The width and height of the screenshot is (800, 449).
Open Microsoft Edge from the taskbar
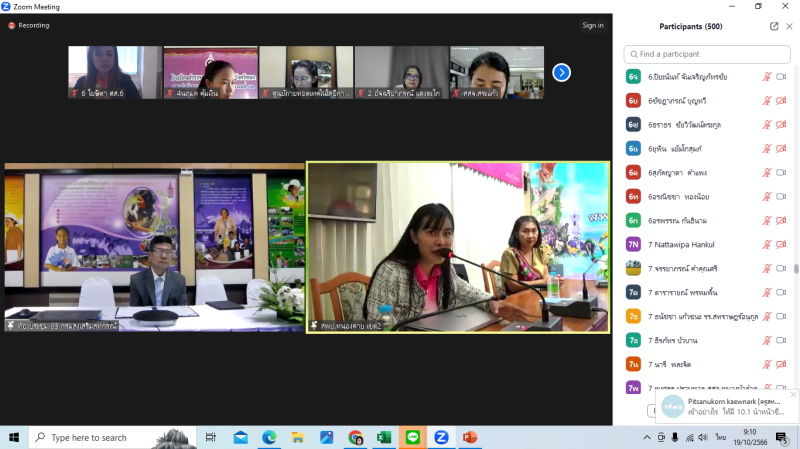point(269,438)
